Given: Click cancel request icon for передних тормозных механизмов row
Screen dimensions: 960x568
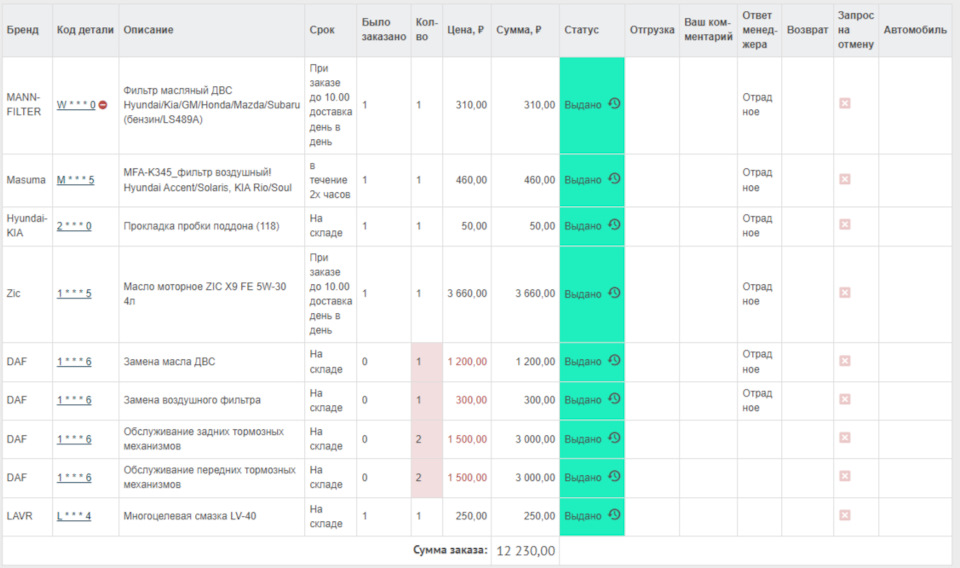Looking at the screenshot, I should 845,476.
